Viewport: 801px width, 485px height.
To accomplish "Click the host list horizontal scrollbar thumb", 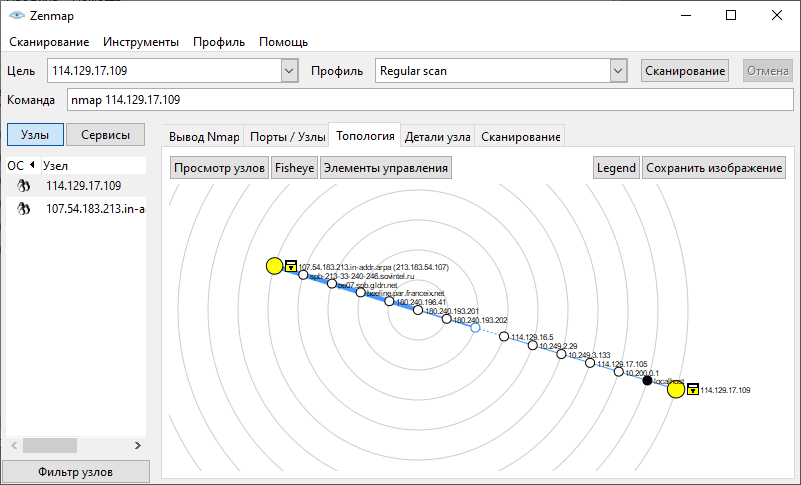I will (50, 446).
